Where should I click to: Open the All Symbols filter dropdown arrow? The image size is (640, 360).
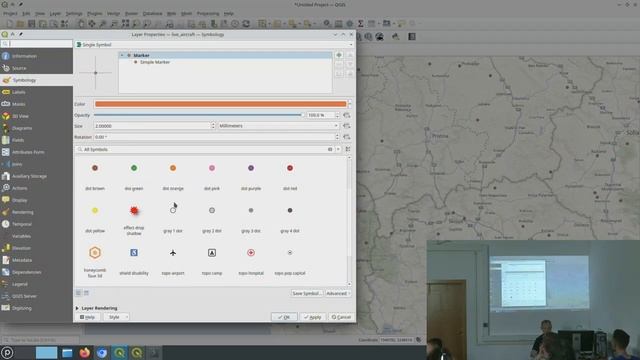point(338,149)
